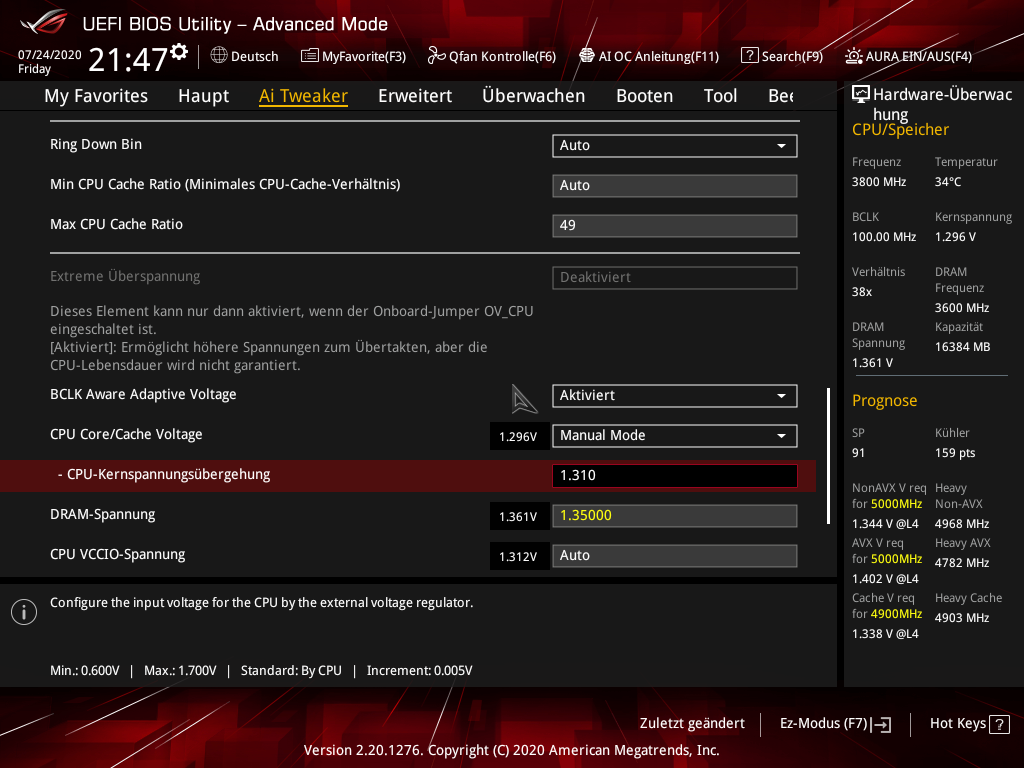This screenshot has height=768, width=1024.
Task: Open Ring Down Bin dropdown
Action: [675, 146]
